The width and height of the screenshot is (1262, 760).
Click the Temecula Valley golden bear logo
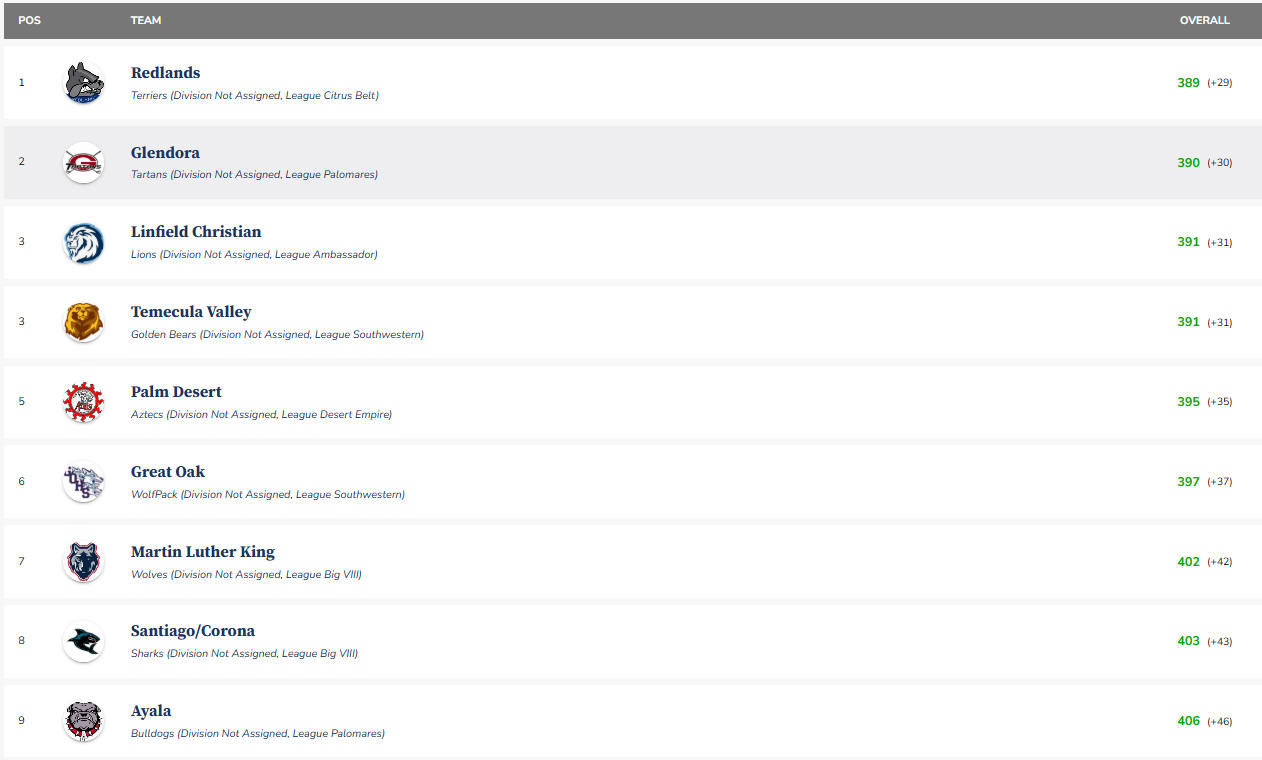coord(84,322)
